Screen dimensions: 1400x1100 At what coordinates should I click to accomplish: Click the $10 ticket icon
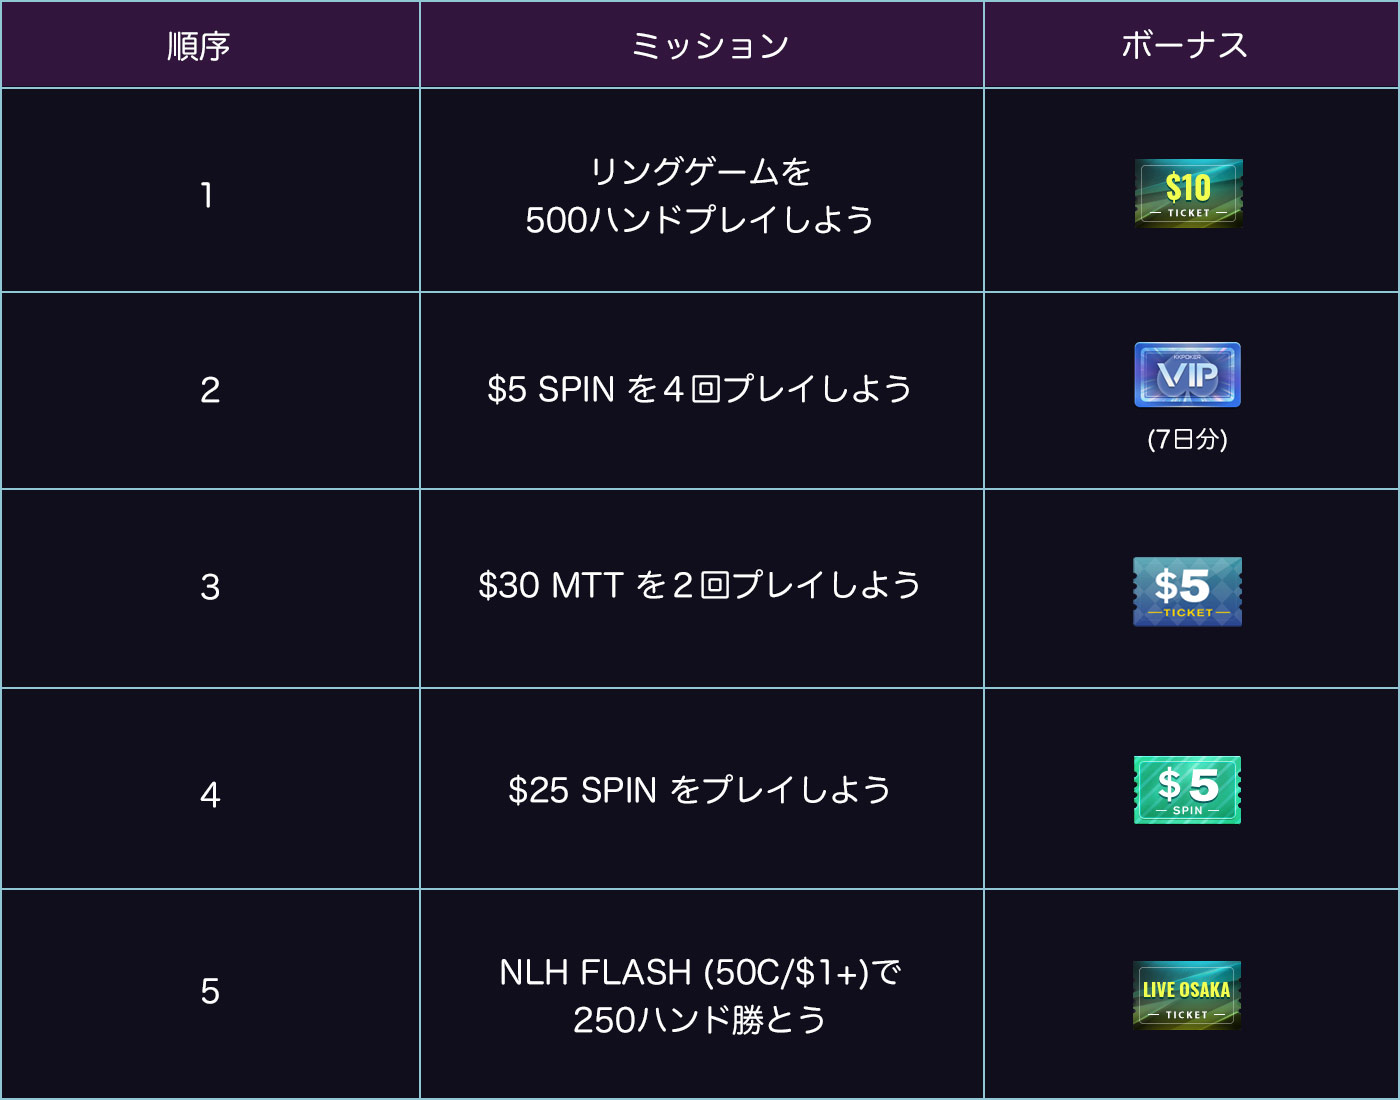[x=1189, y=193]
